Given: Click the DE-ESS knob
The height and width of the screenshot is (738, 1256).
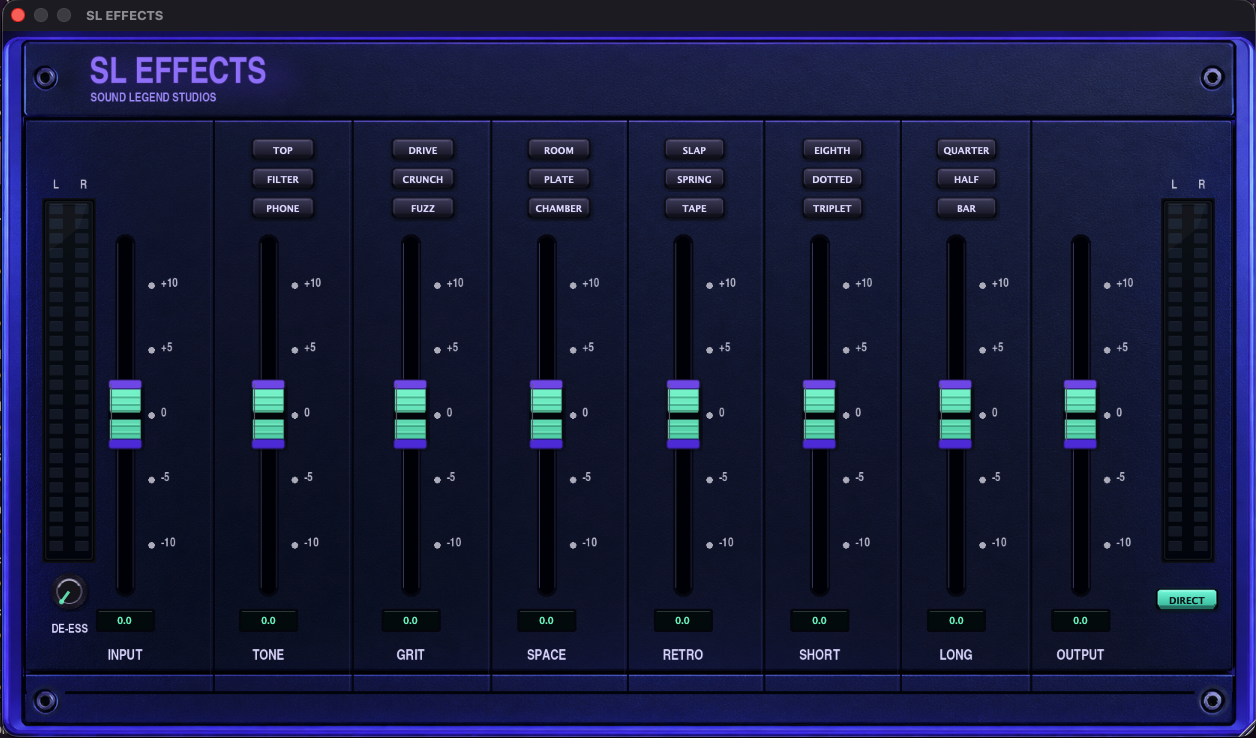Looking at the screenshot, I should click(69, 592).
